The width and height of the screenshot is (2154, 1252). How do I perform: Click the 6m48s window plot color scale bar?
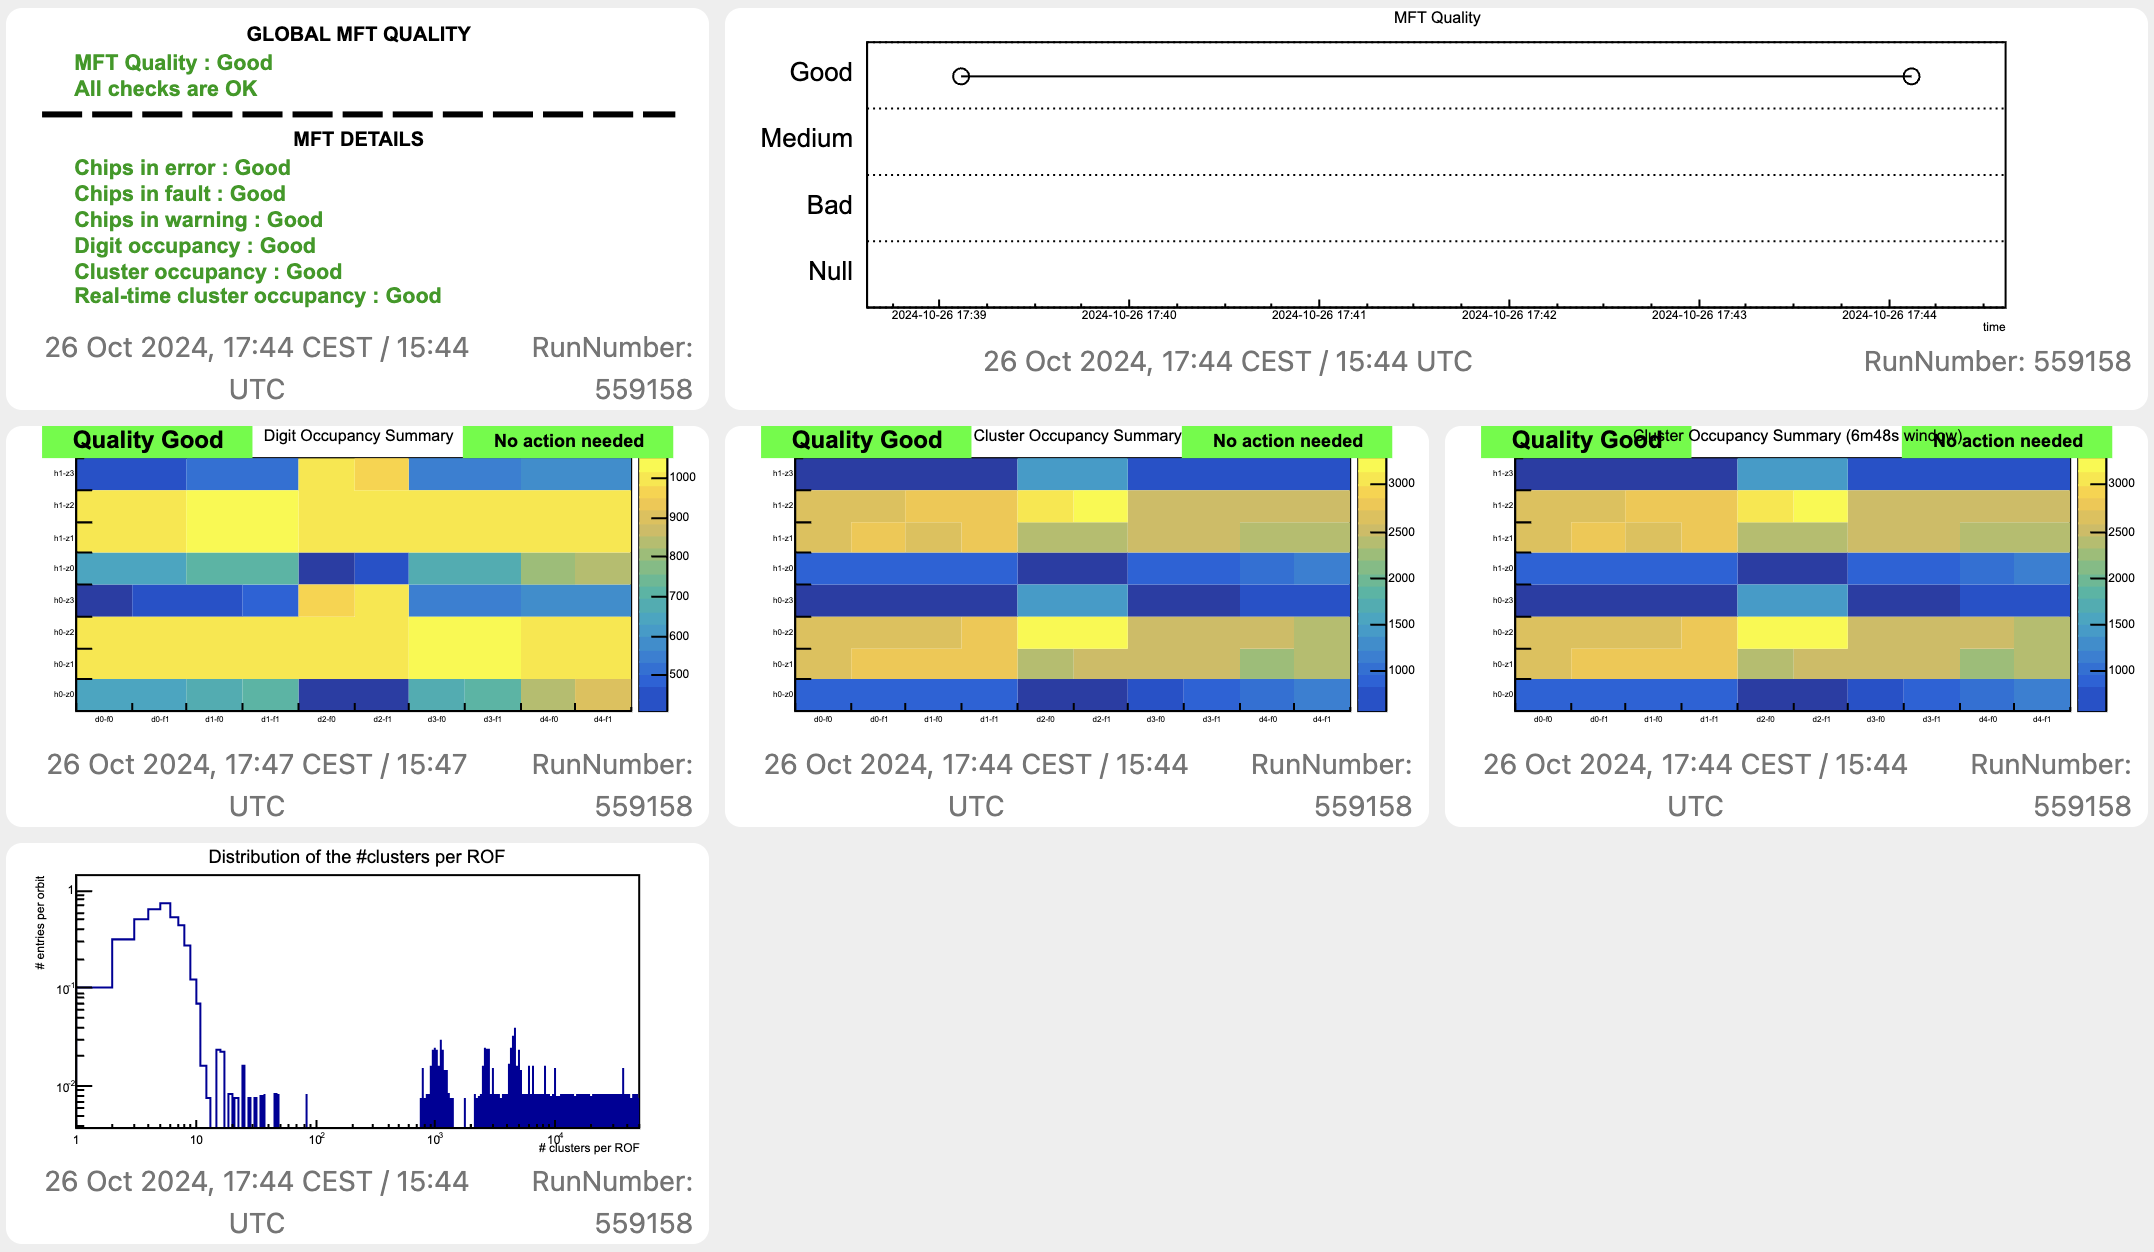(2092, 584)
